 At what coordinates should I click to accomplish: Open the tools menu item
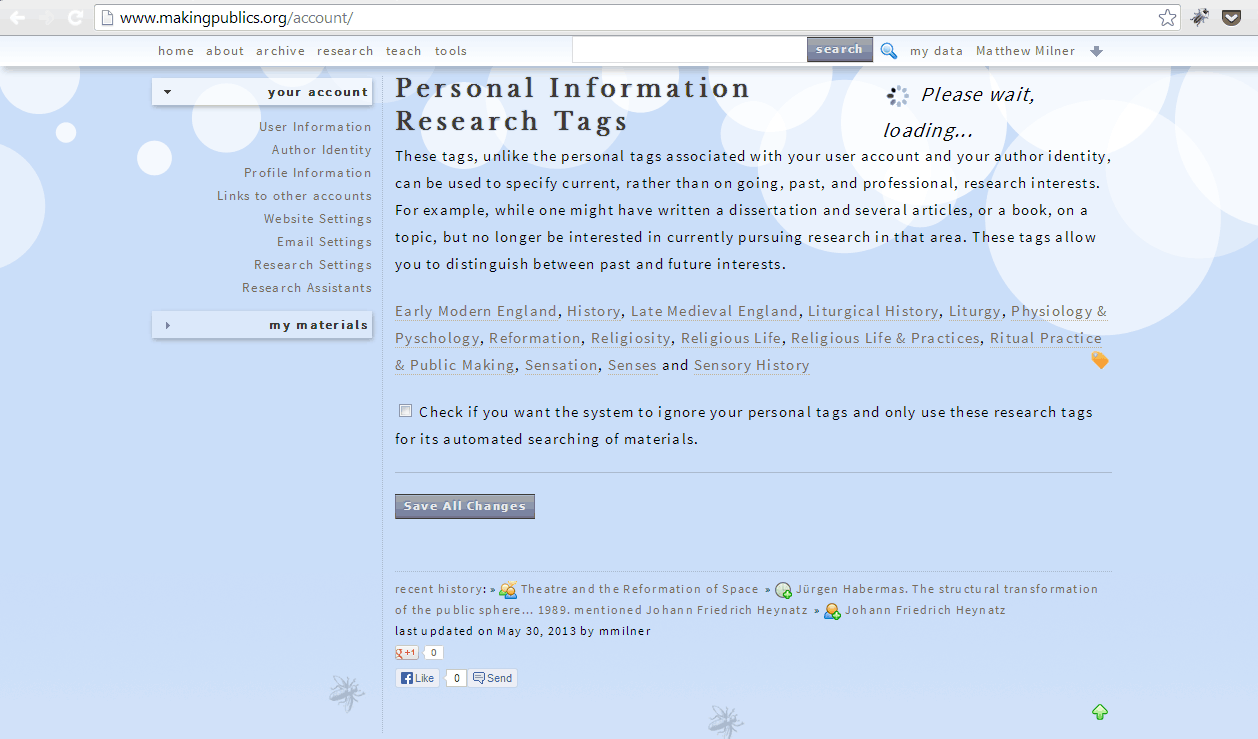(451, 51)
